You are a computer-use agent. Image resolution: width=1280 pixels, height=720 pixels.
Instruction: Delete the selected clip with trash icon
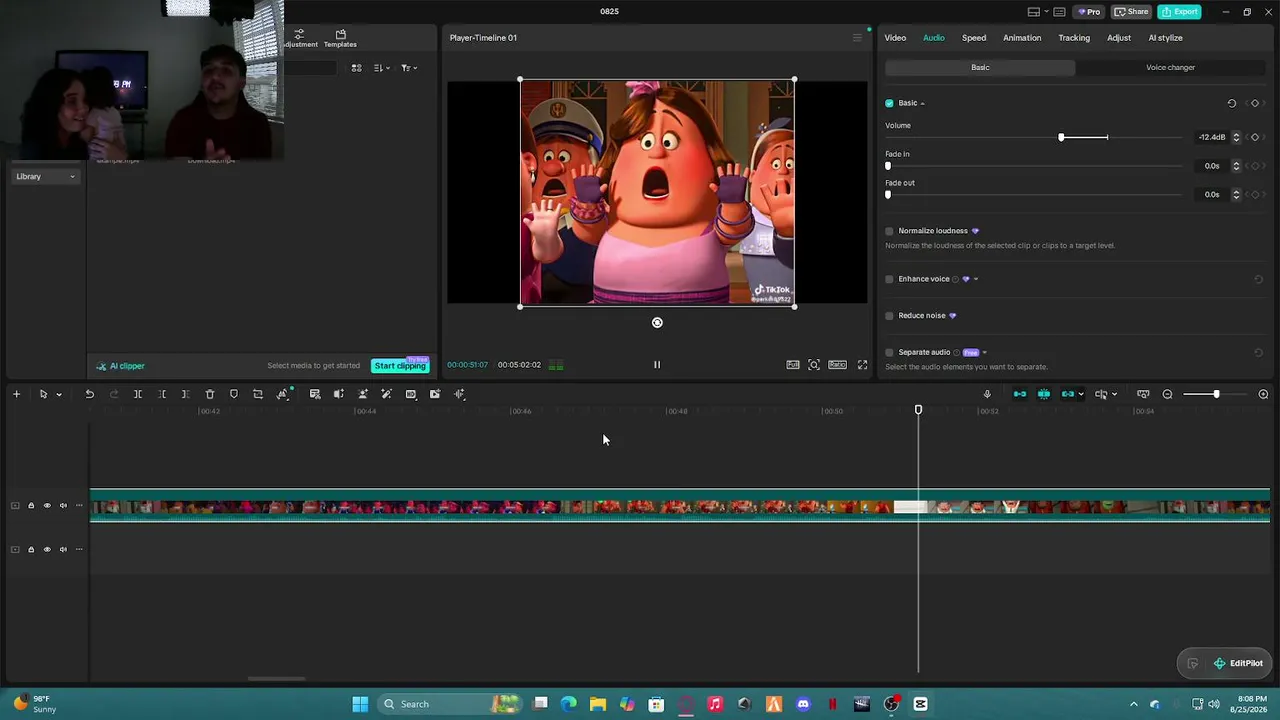[x=210, y=394]
